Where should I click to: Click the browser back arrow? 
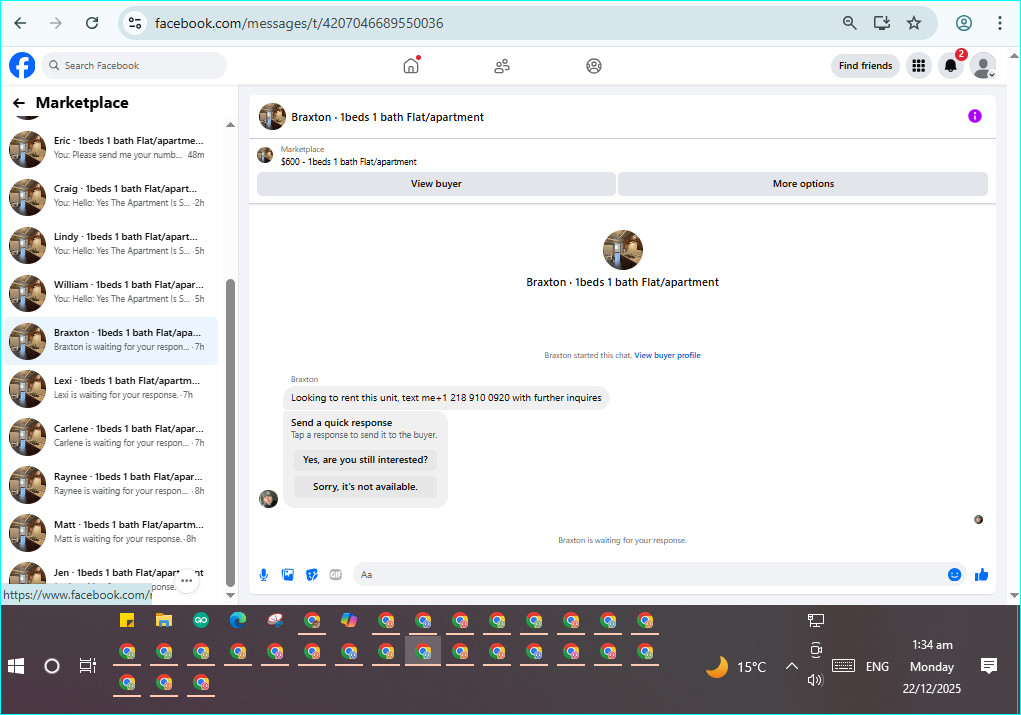point(20,23)
